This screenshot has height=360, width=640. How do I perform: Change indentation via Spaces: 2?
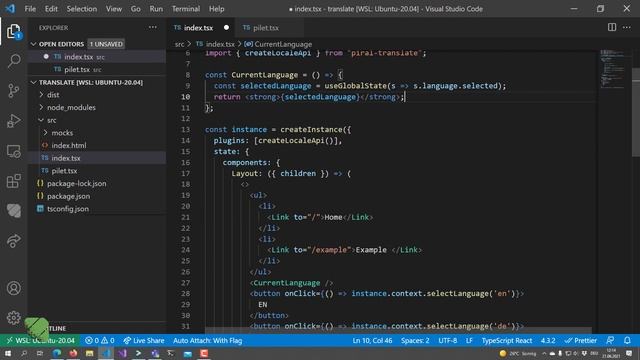(x=415, y=340)
